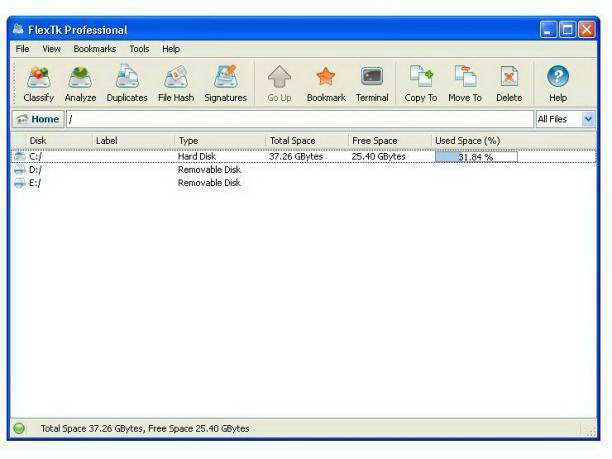Click the status bar space summary text

pyautogui.click(x=145, y=429)
